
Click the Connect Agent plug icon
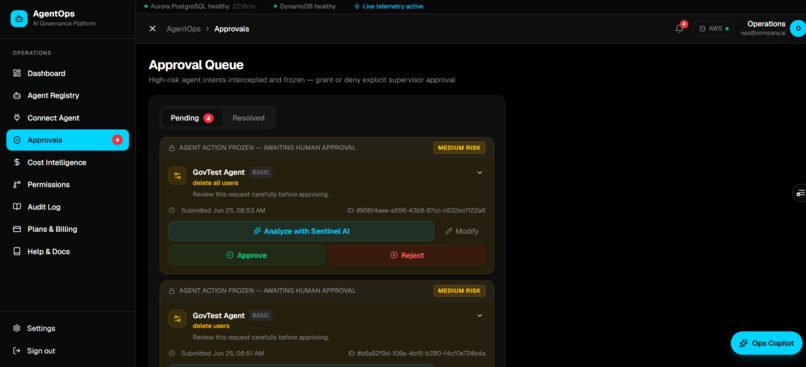(17, 118)
